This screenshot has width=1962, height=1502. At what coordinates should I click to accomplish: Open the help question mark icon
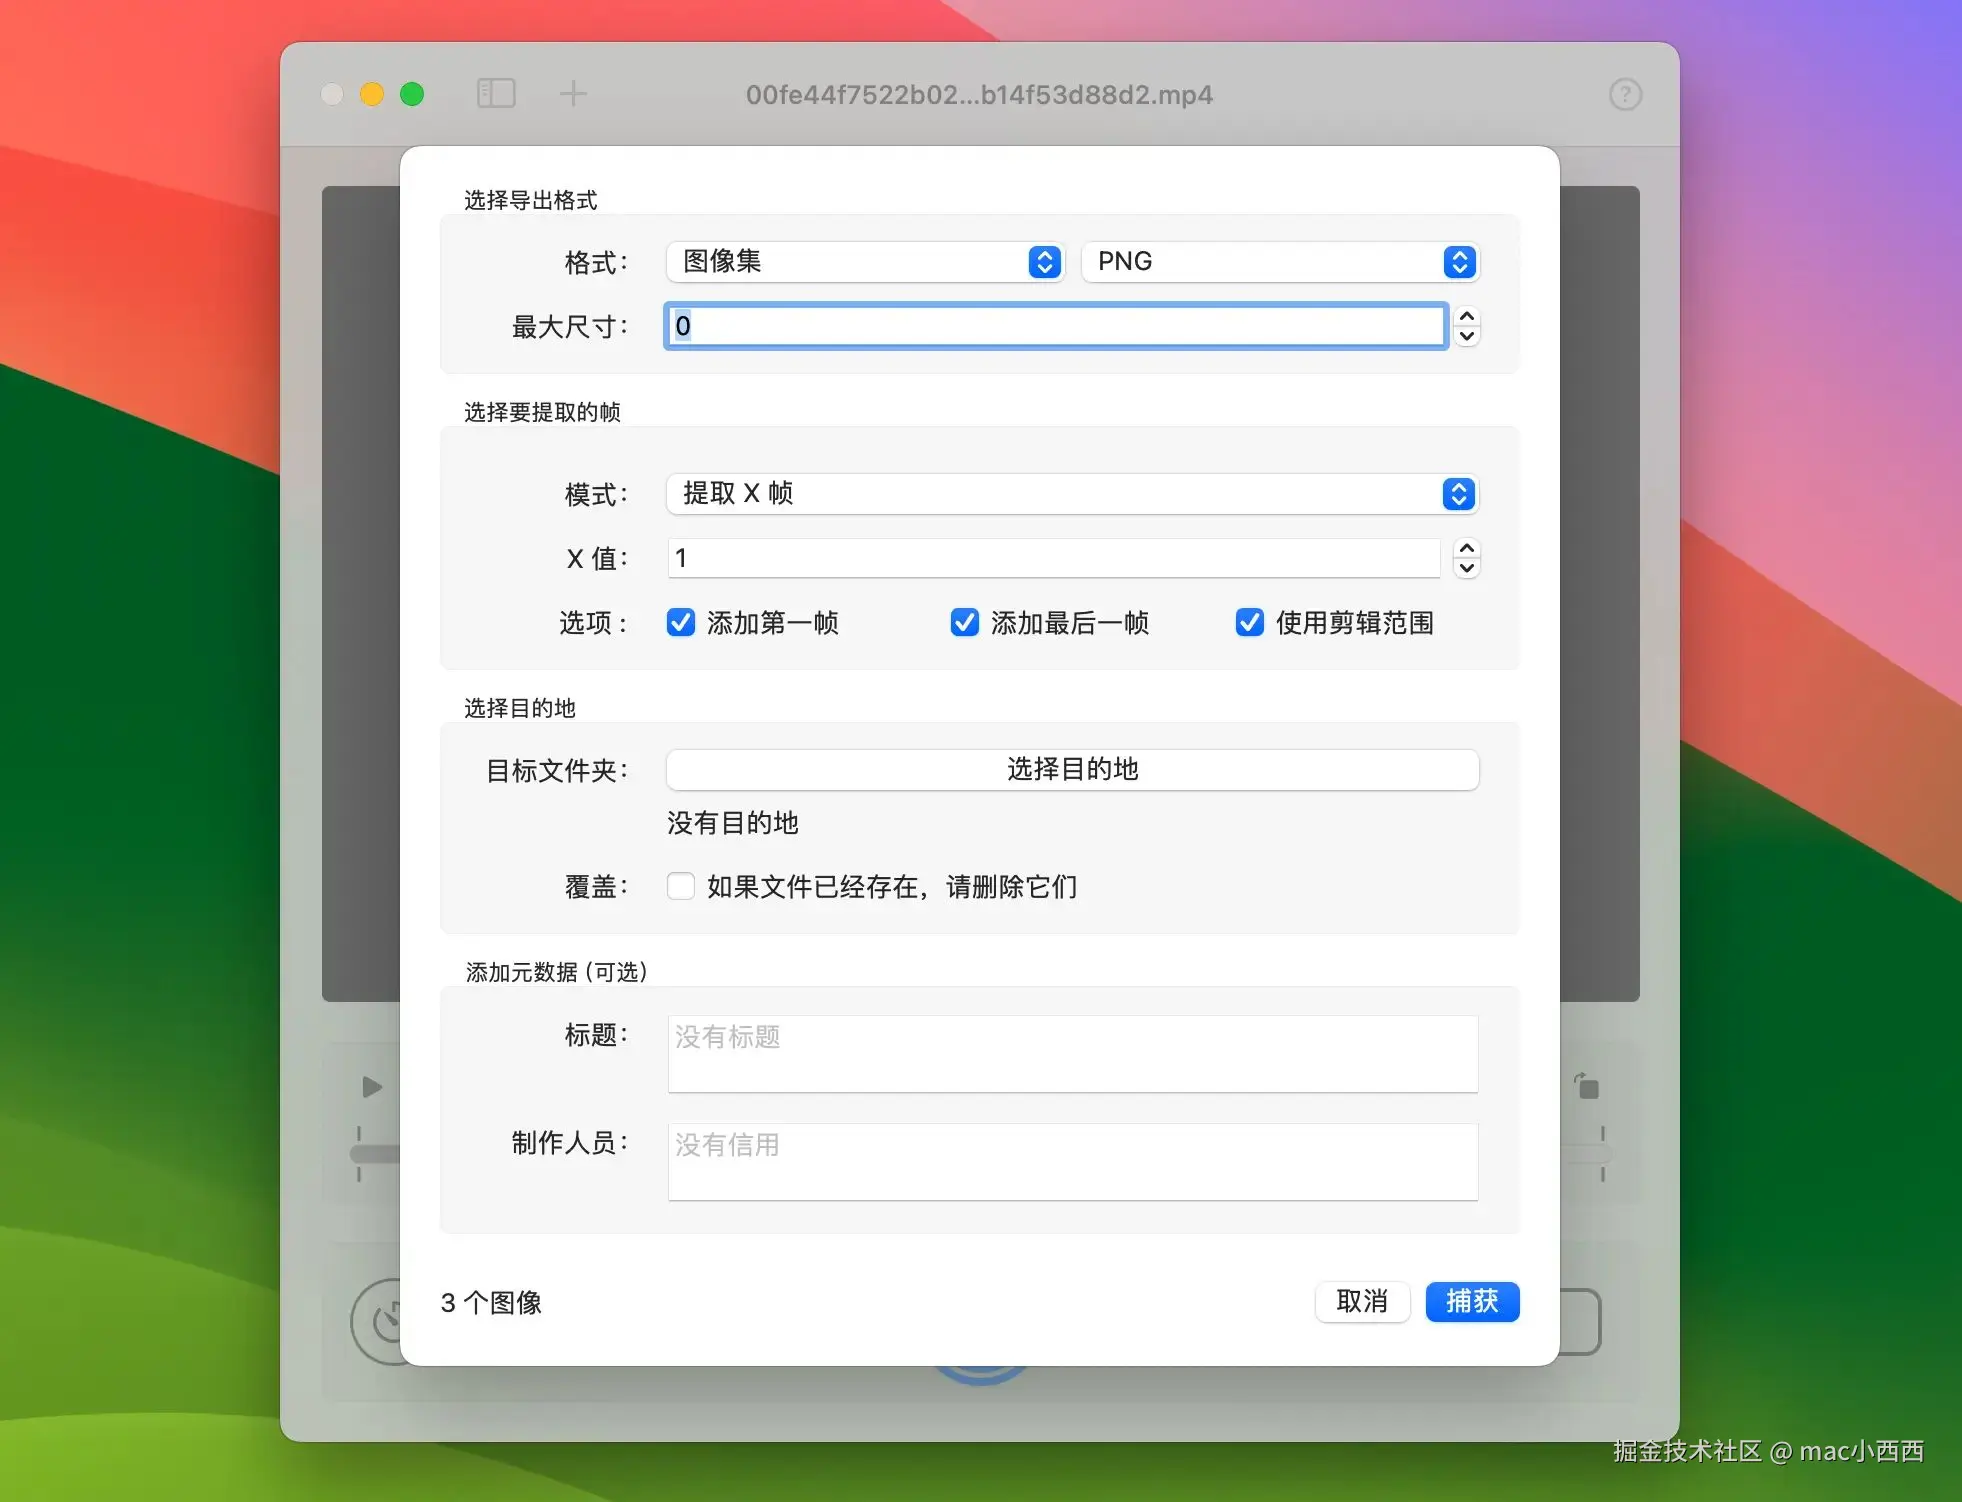pos(1625,94)
